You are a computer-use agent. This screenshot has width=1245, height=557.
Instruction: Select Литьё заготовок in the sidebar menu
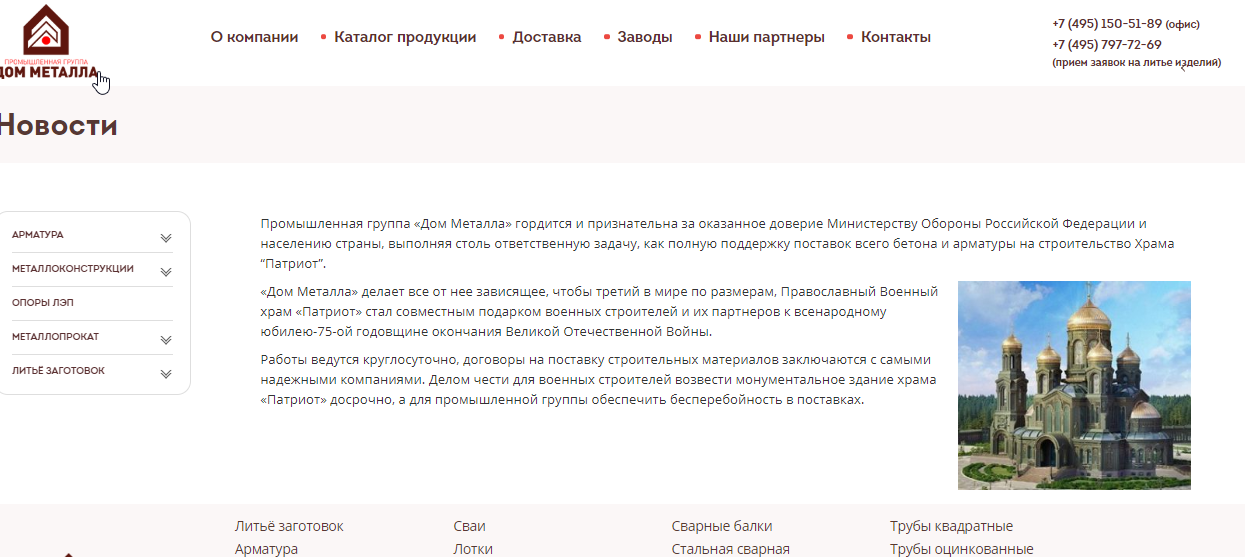59,371
